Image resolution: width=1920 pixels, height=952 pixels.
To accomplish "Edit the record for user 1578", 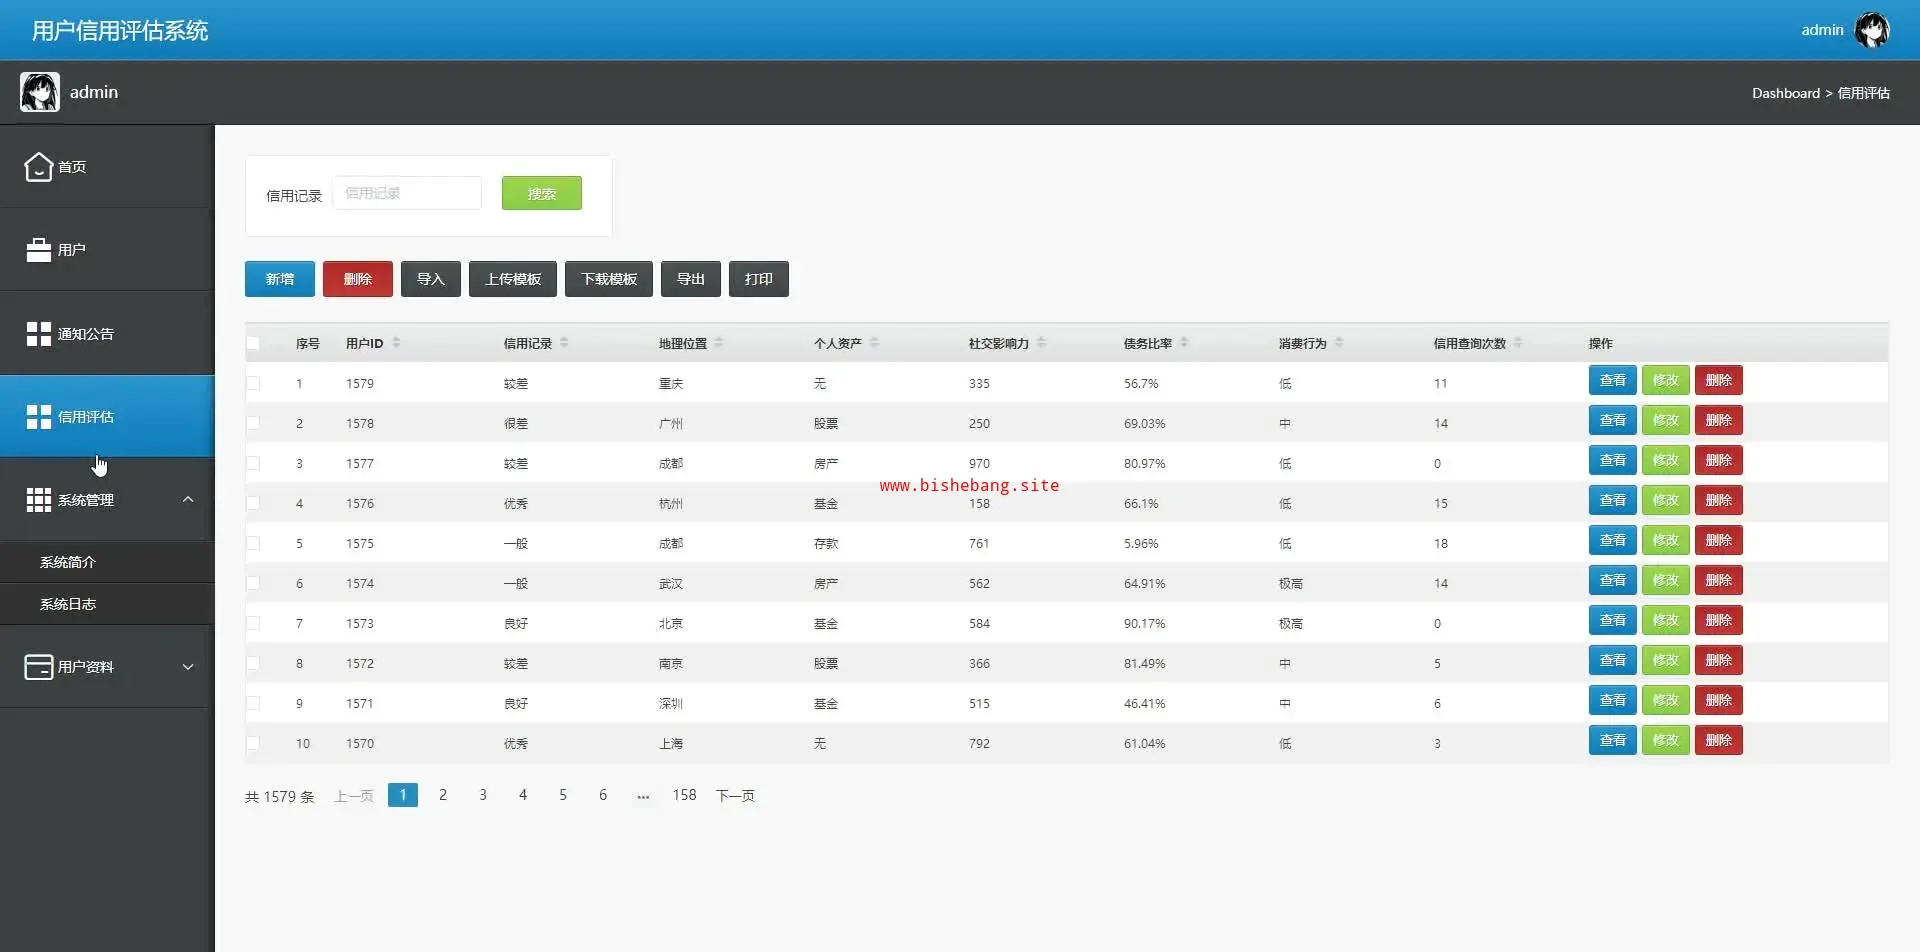I will pos(1666,420).
